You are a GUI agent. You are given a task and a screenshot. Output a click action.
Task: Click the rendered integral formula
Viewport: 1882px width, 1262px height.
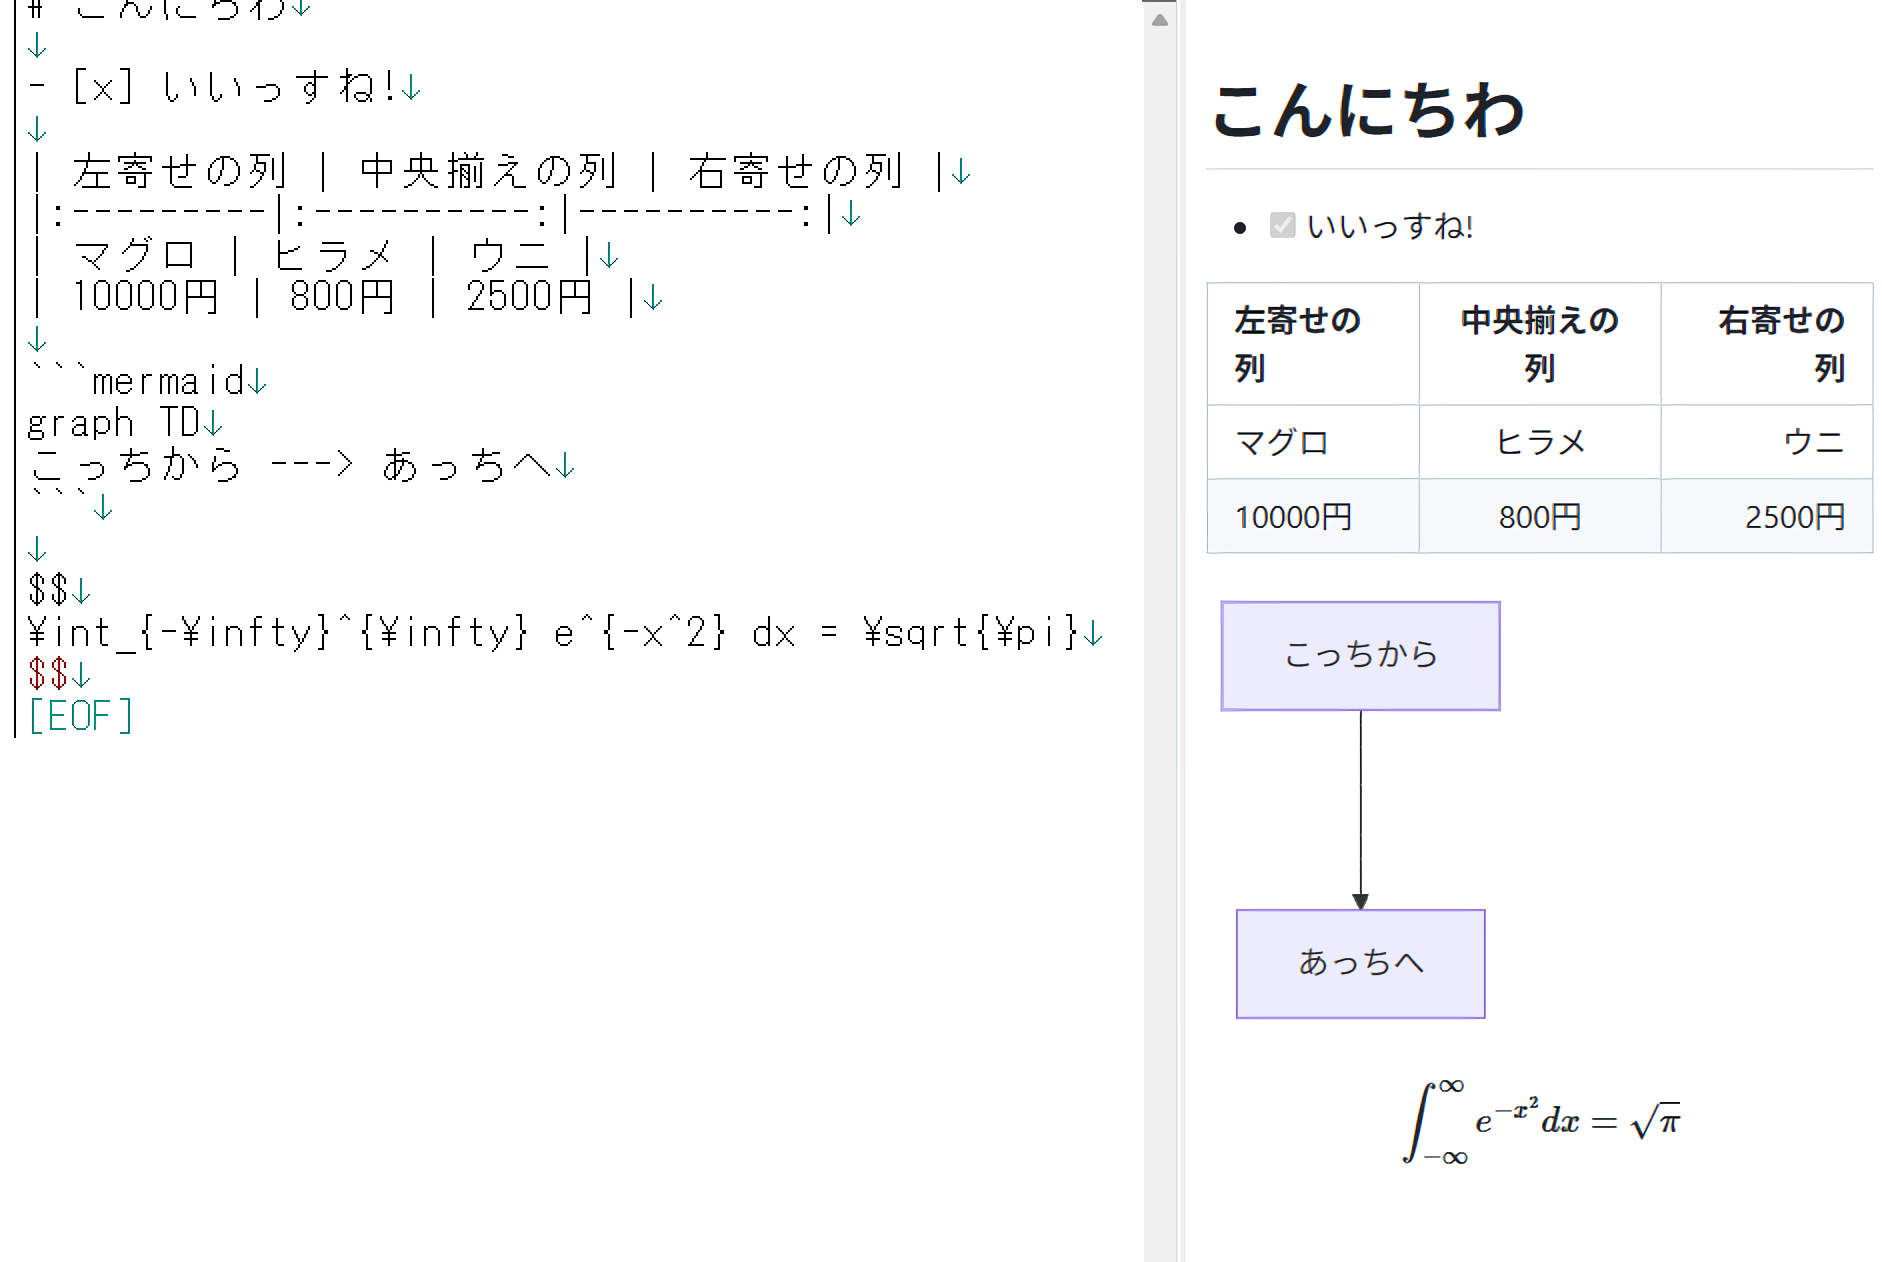1540,1122
